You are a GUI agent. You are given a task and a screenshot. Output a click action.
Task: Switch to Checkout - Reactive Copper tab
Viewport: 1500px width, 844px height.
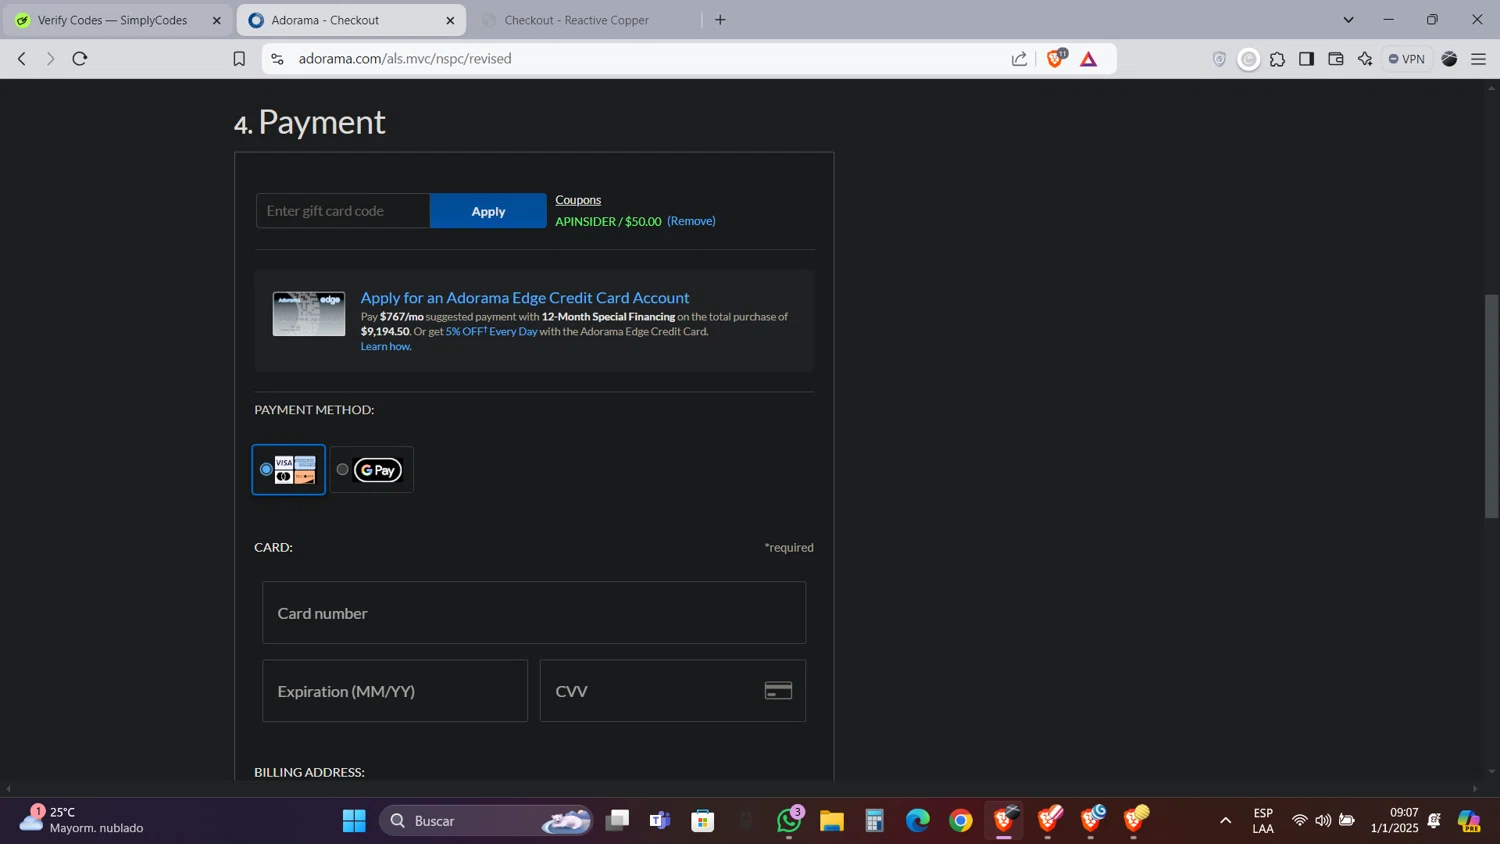click(x=577, y=20)
